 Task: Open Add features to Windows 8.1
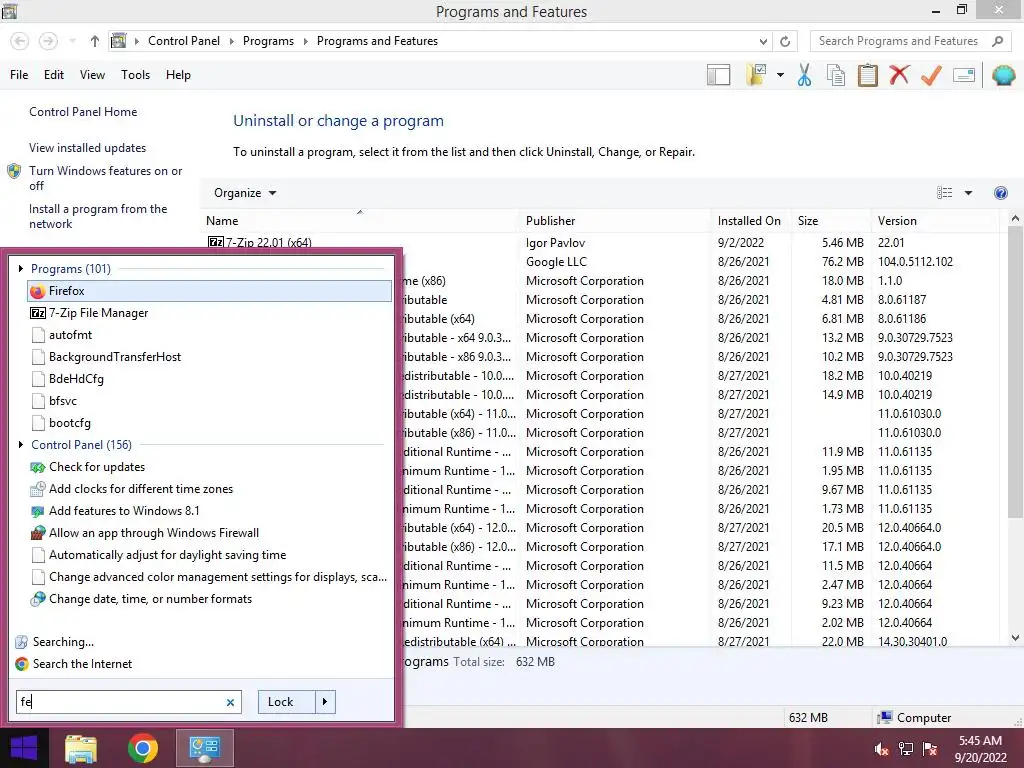click(x=209, y=511)
